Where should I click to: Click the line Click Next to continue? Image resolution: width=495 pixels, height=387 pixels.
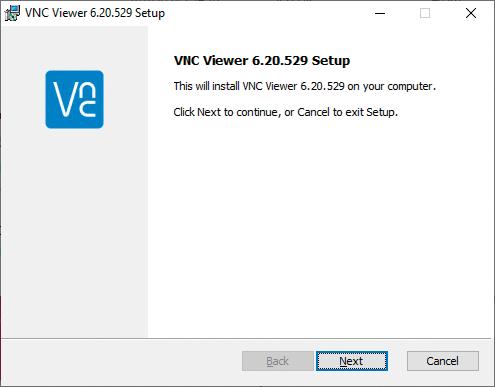tap(286, 112)
